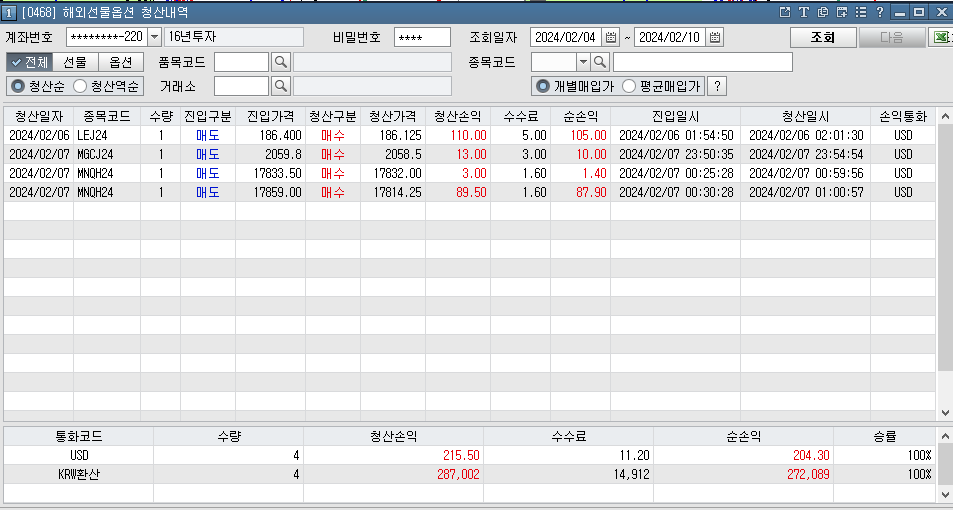Click the font size T icon

(x=803, y=12)
